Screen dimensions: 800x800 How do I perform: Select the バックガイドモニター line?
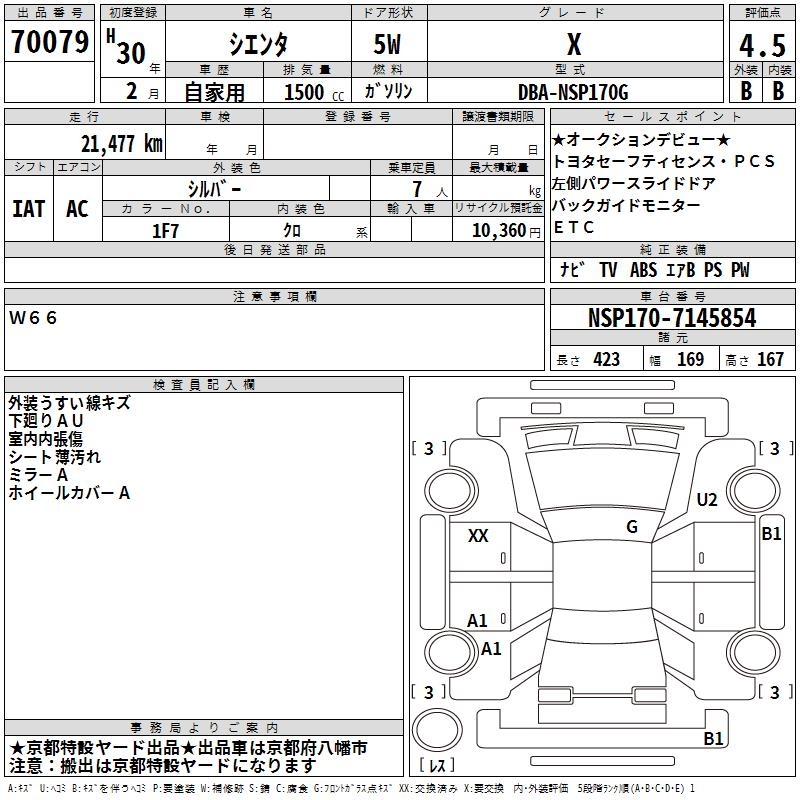coord(627,205)
